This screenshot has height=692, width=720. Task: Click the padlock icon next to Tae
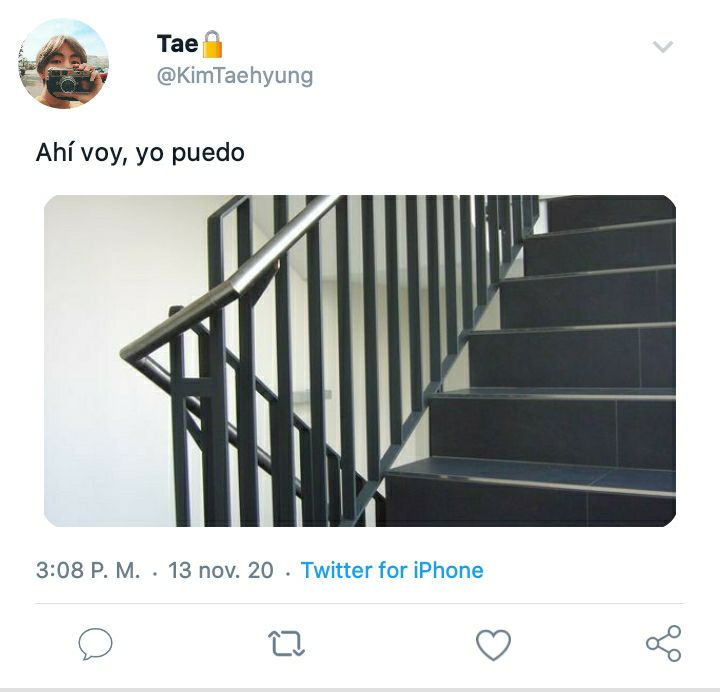click(212, 44)
